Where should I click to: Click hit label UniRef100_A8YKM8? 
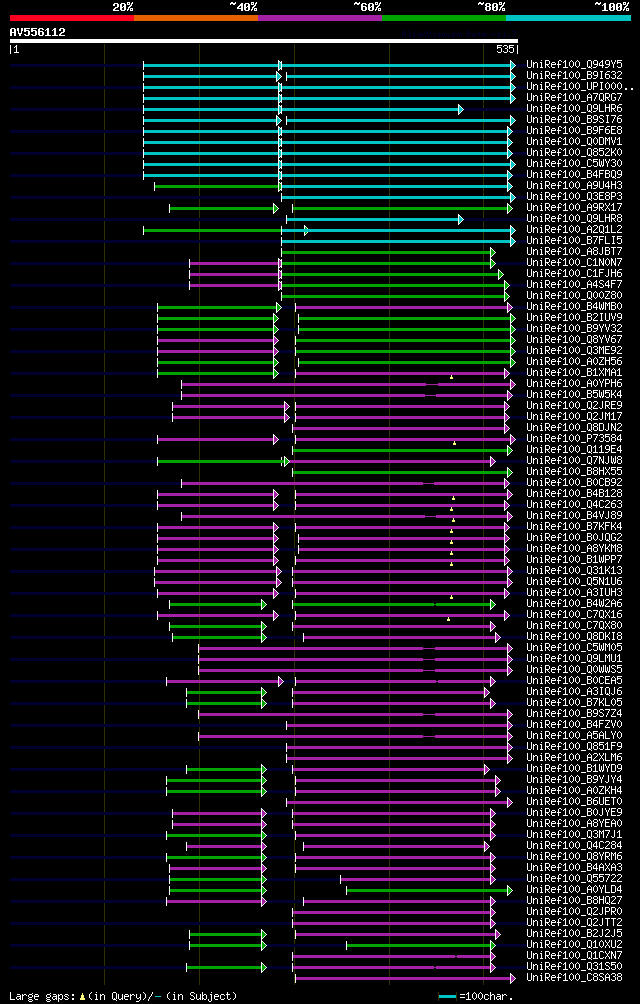(574, 549)
